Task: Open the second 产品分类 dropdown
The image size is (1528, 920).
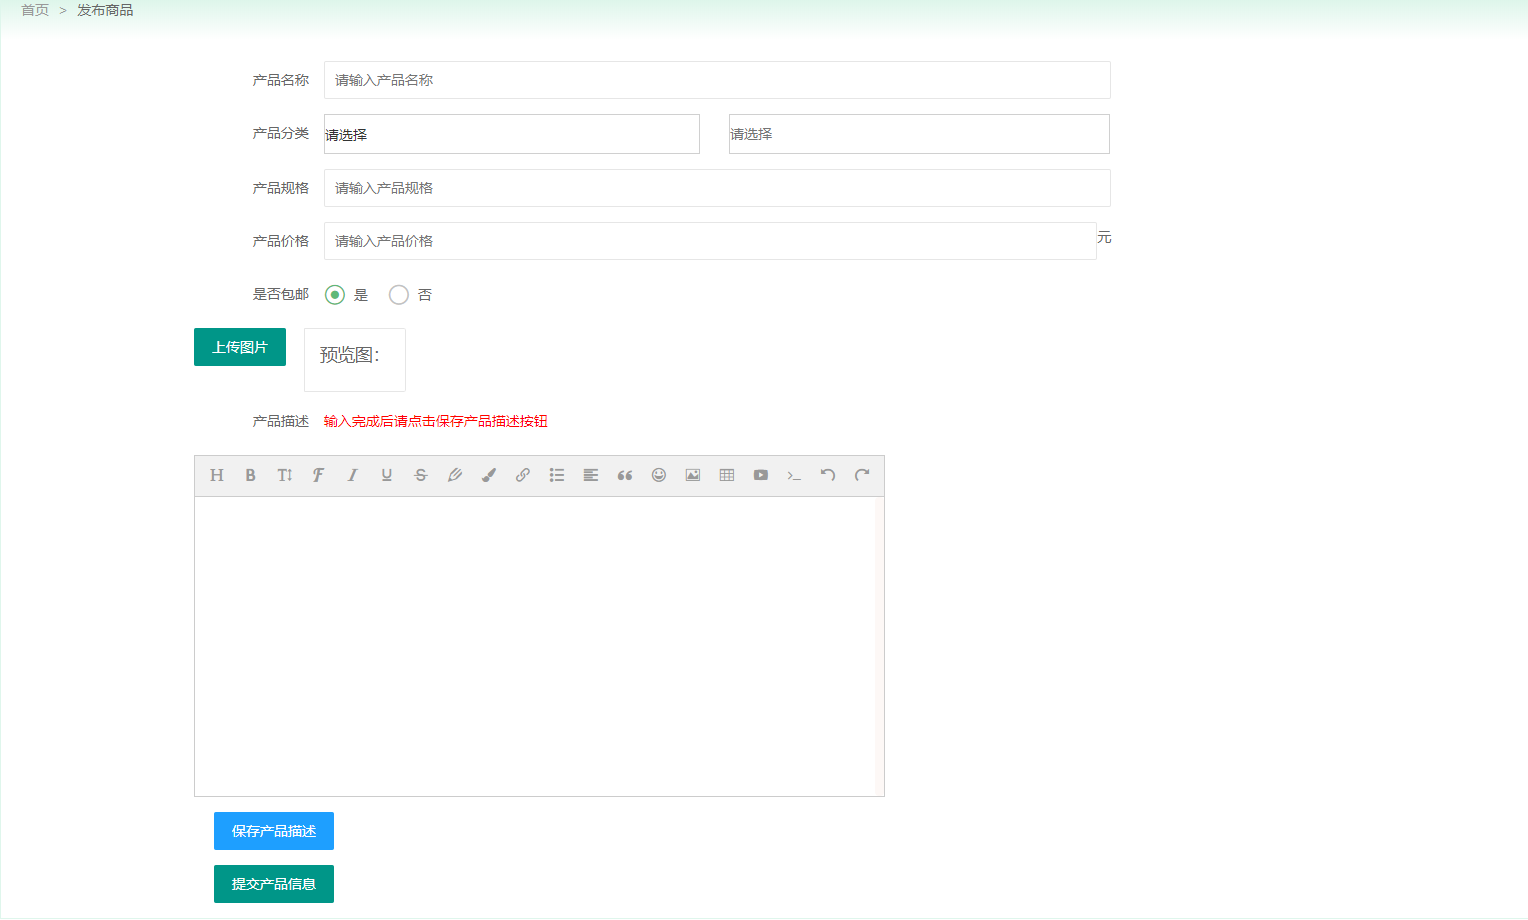Action: (918, 134)
